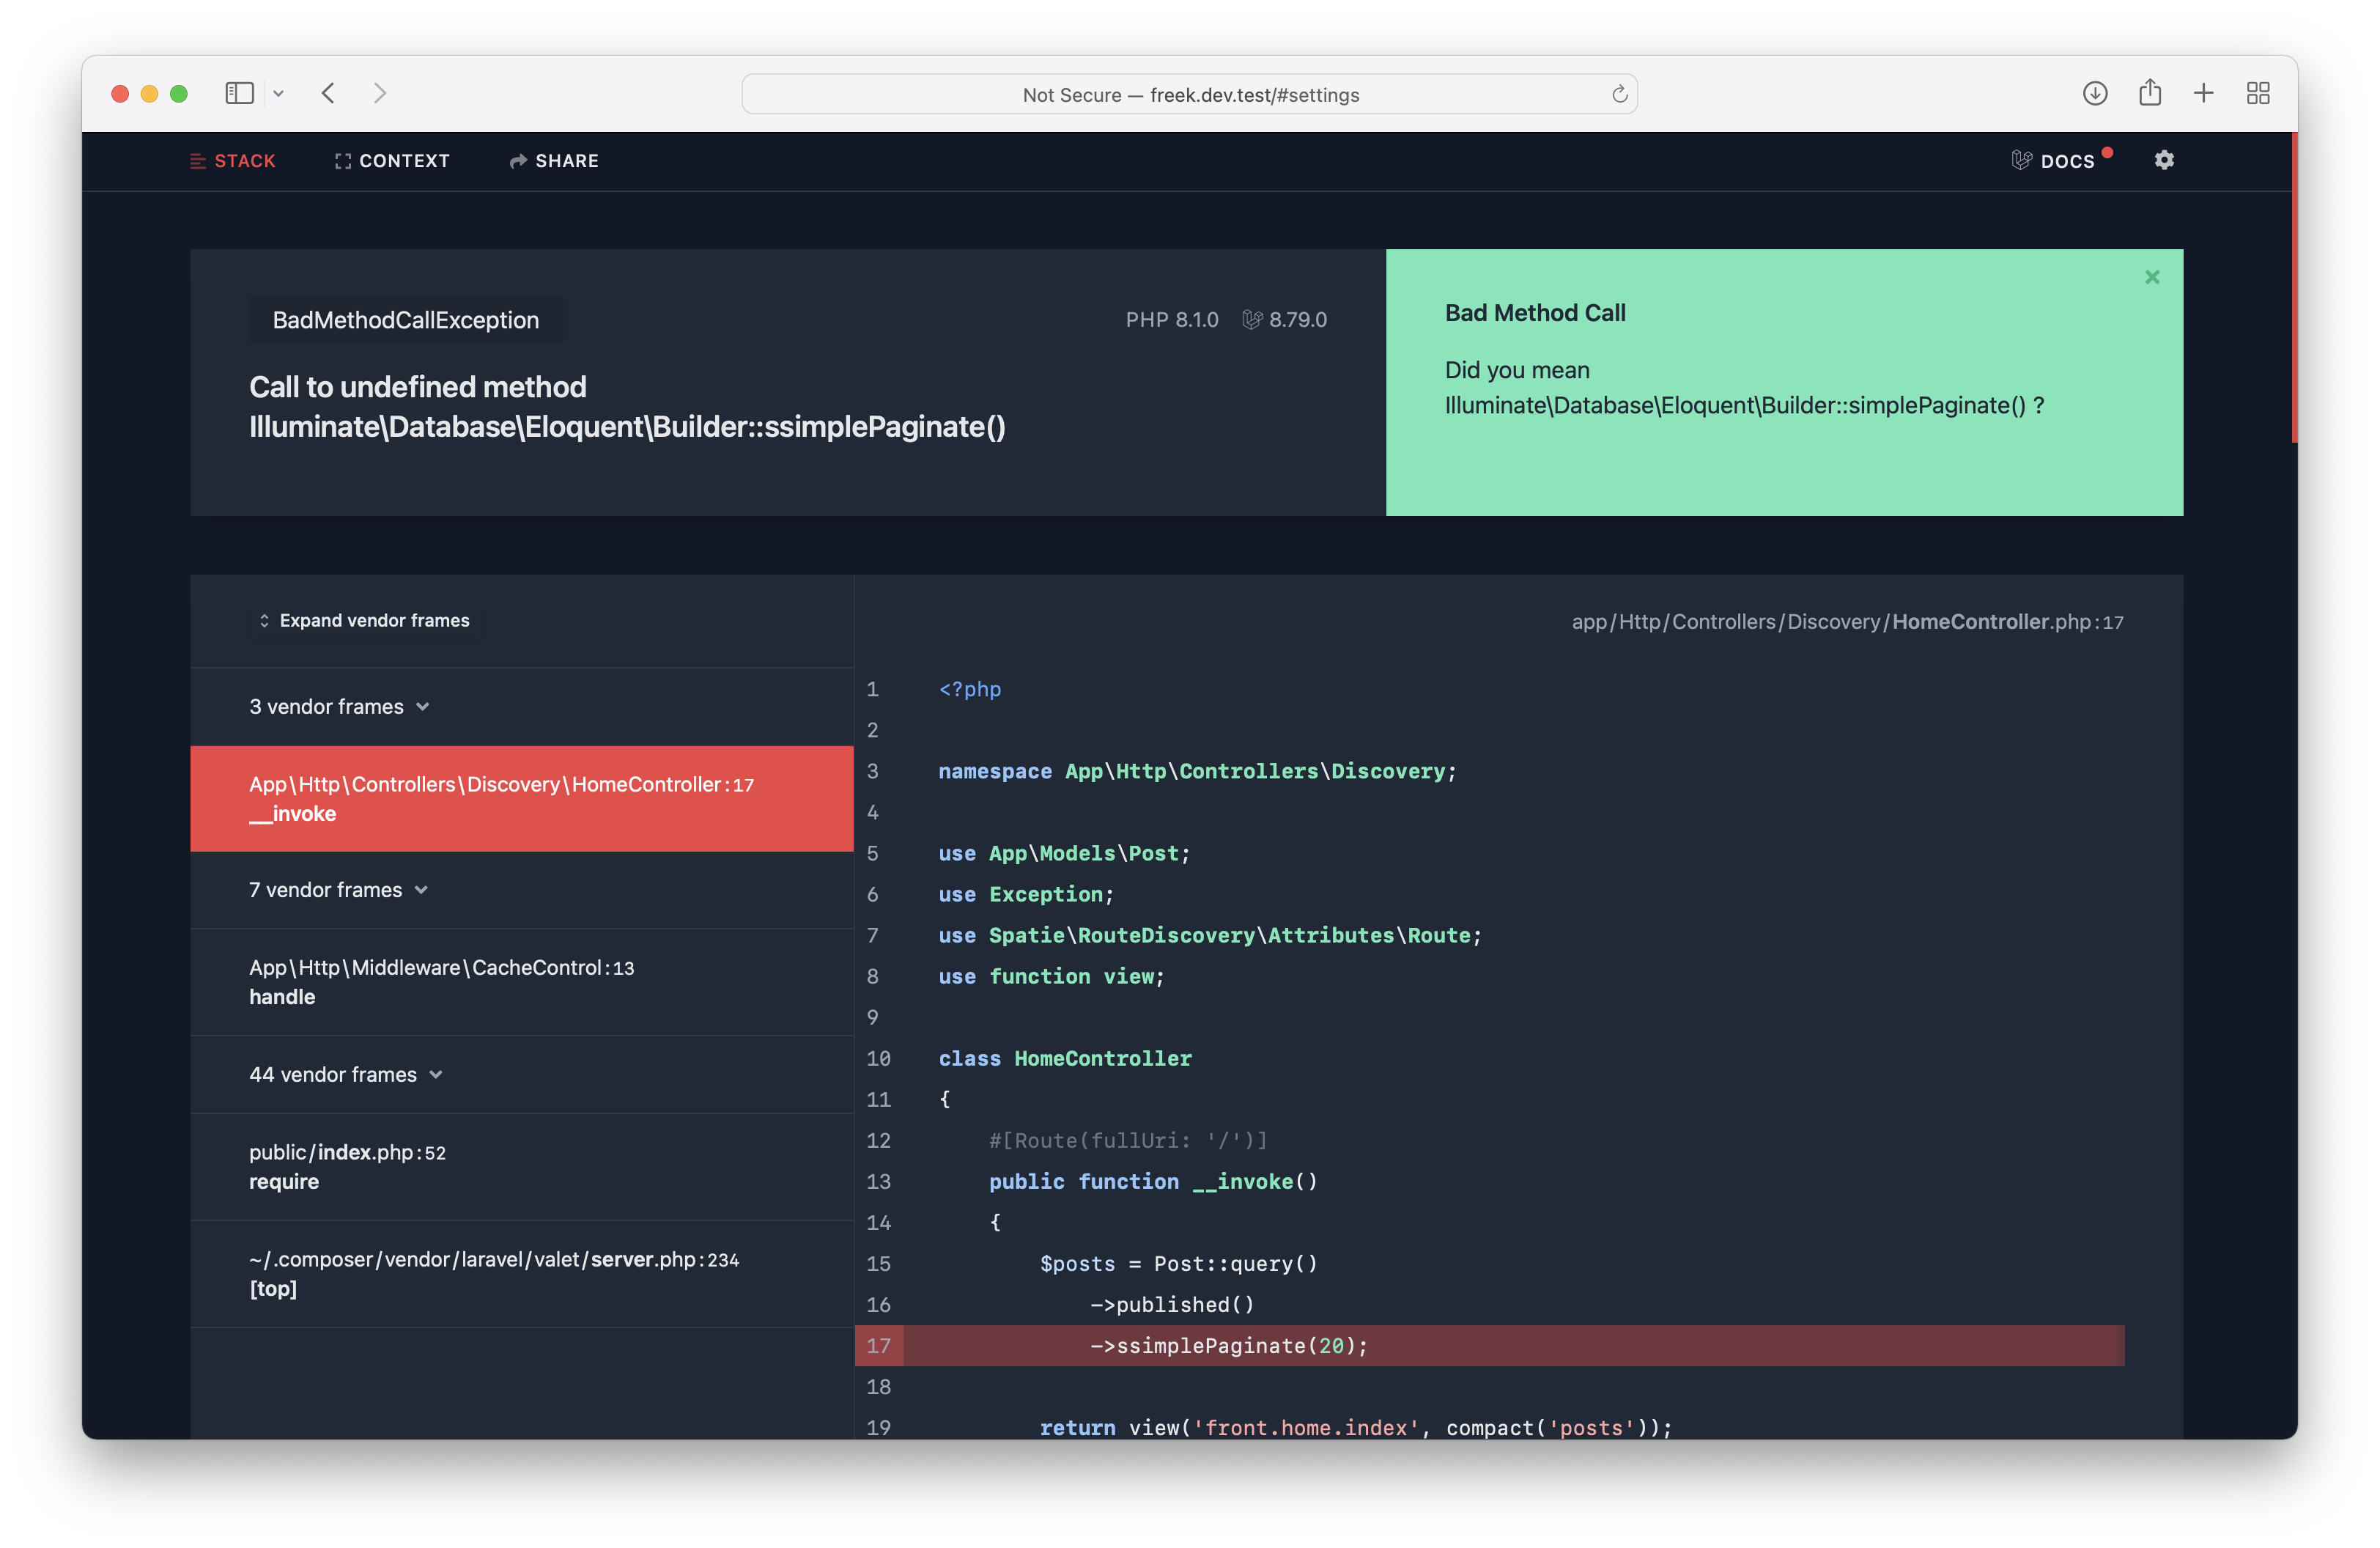The width and height of the screenshot is (2380, 1548).
Task: Click code line 10 class HomeController
Action: click(x=1065, y=1059)
